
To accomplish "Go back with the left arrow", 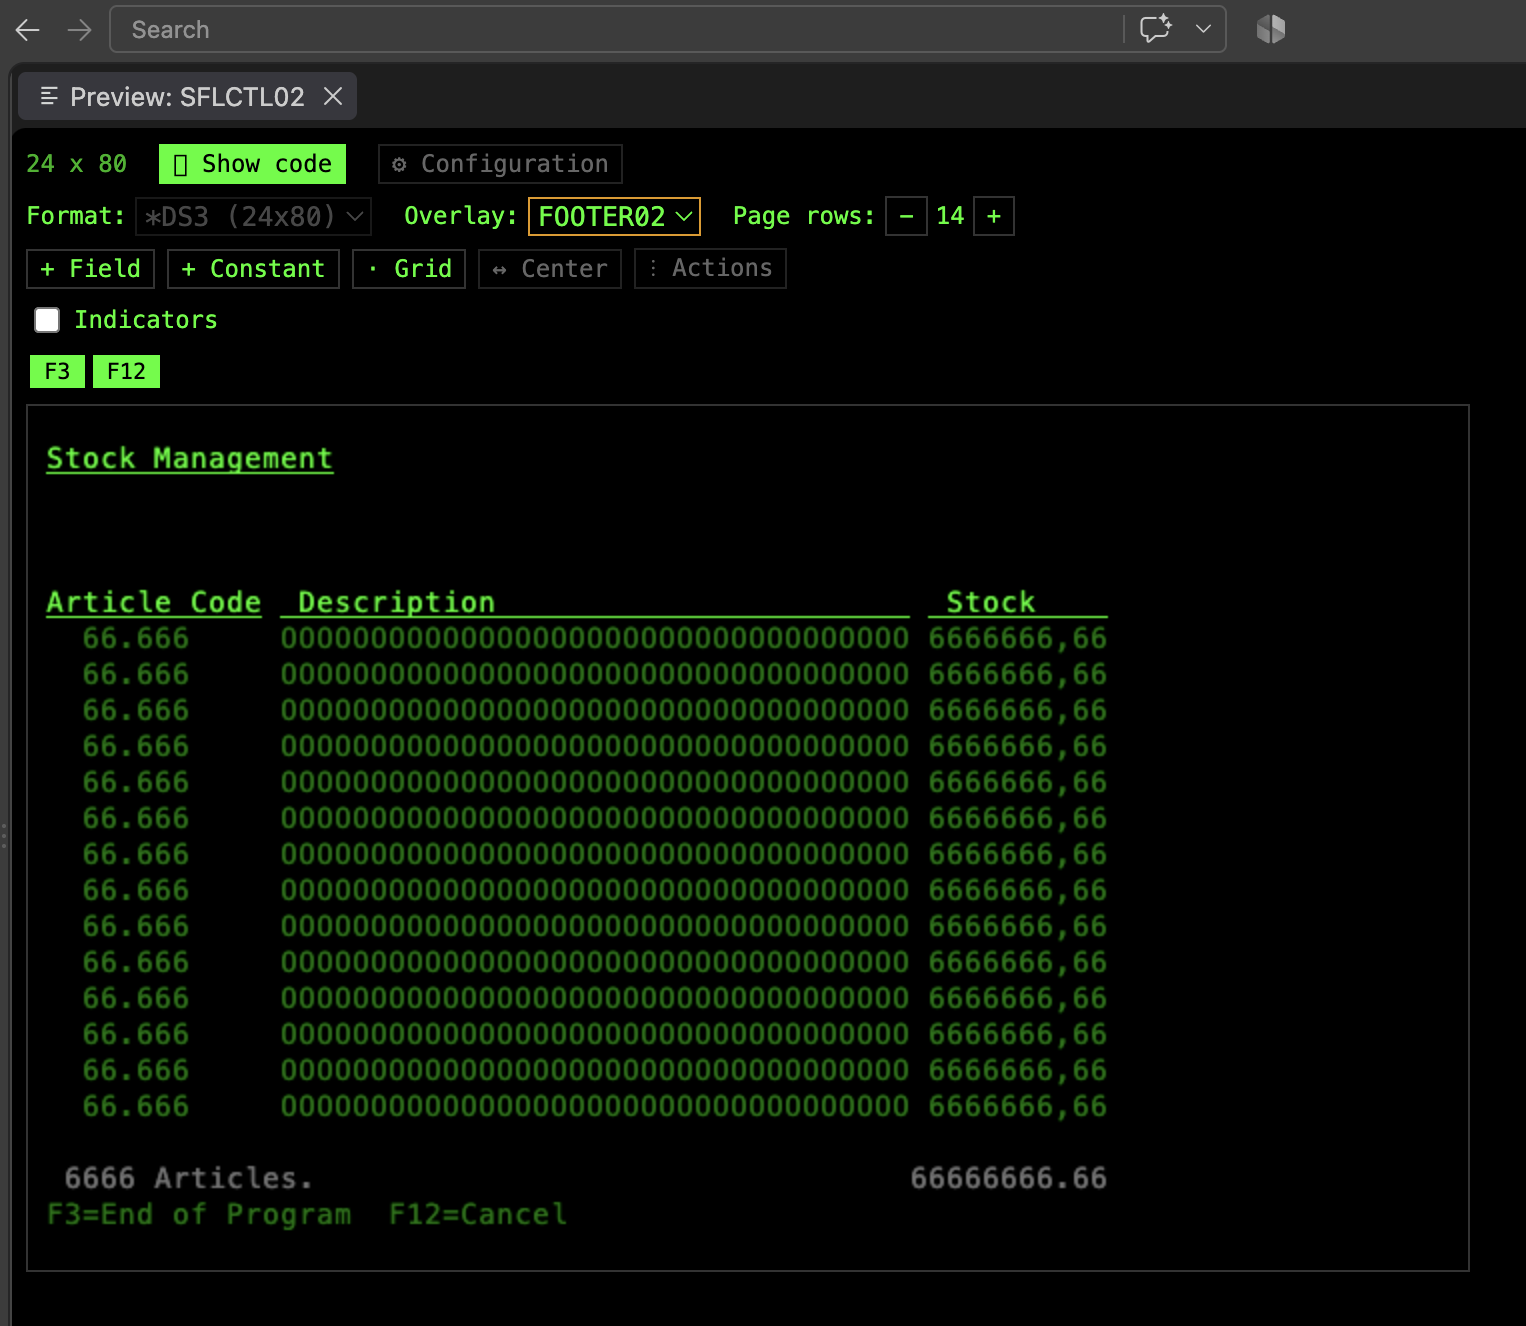I will pos(28,30).
